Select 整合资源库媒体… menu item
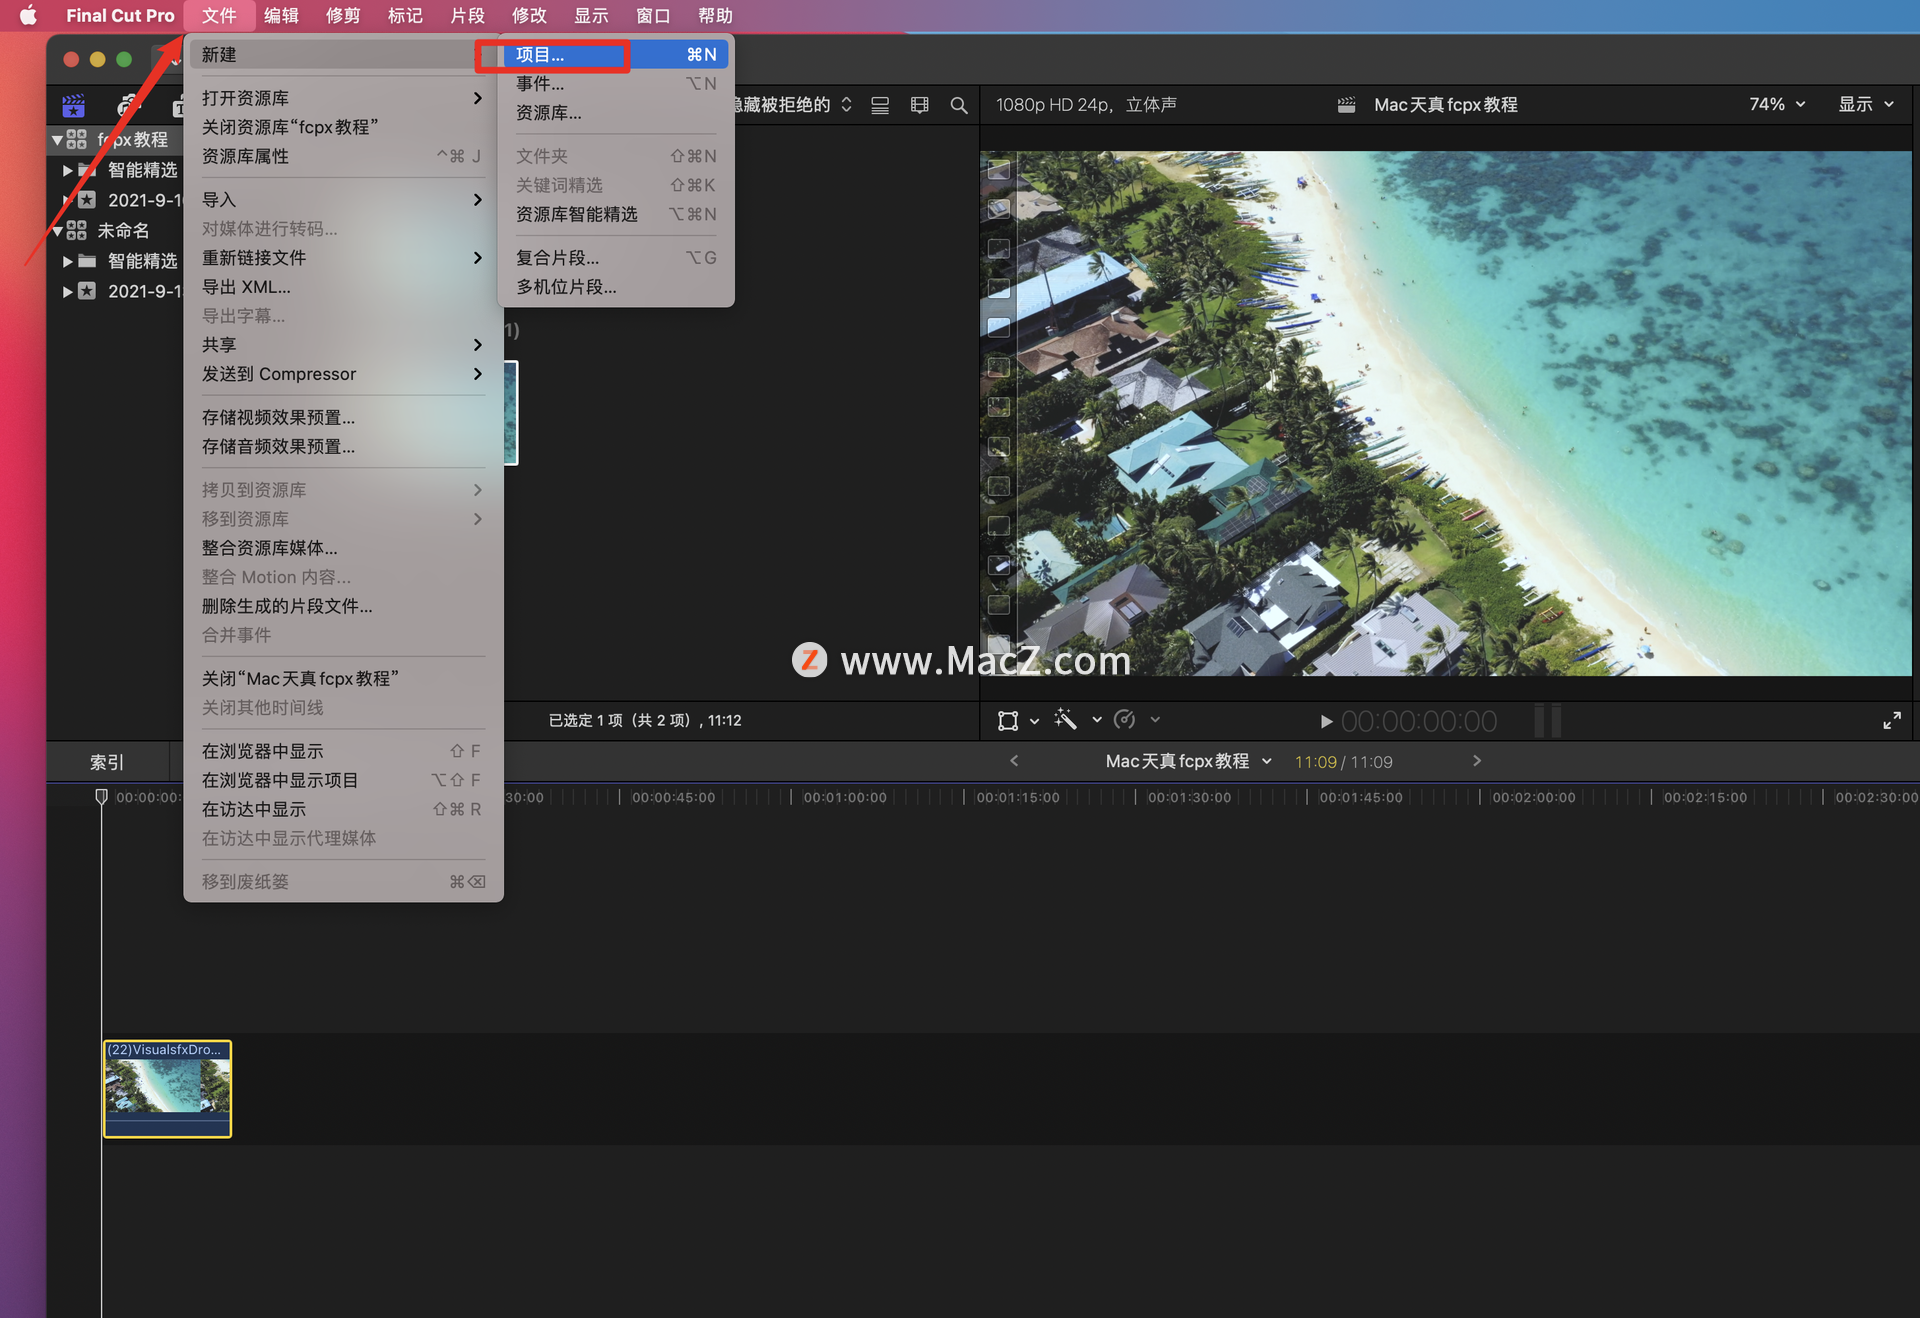 [343, 547]
